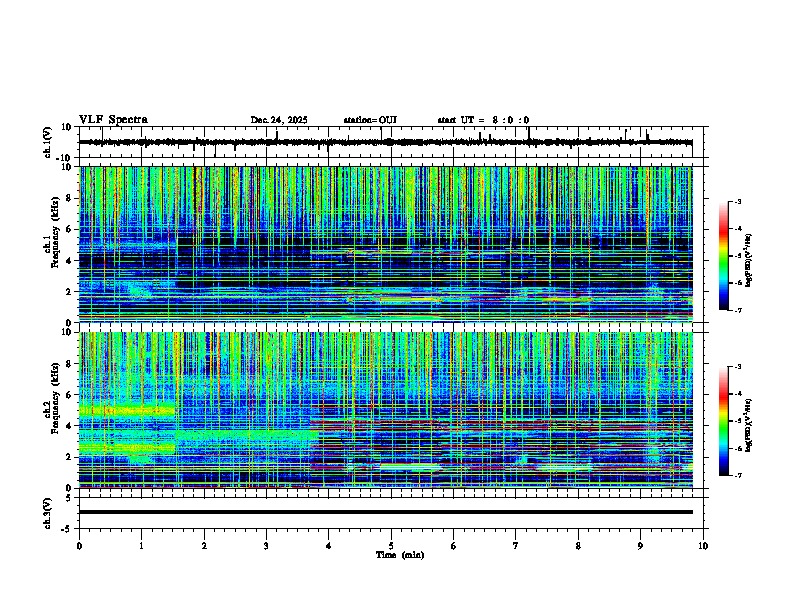Click tick label "4" on the Time axis
The height and width of the screenshot is (612, 792).
pos(329,546)
